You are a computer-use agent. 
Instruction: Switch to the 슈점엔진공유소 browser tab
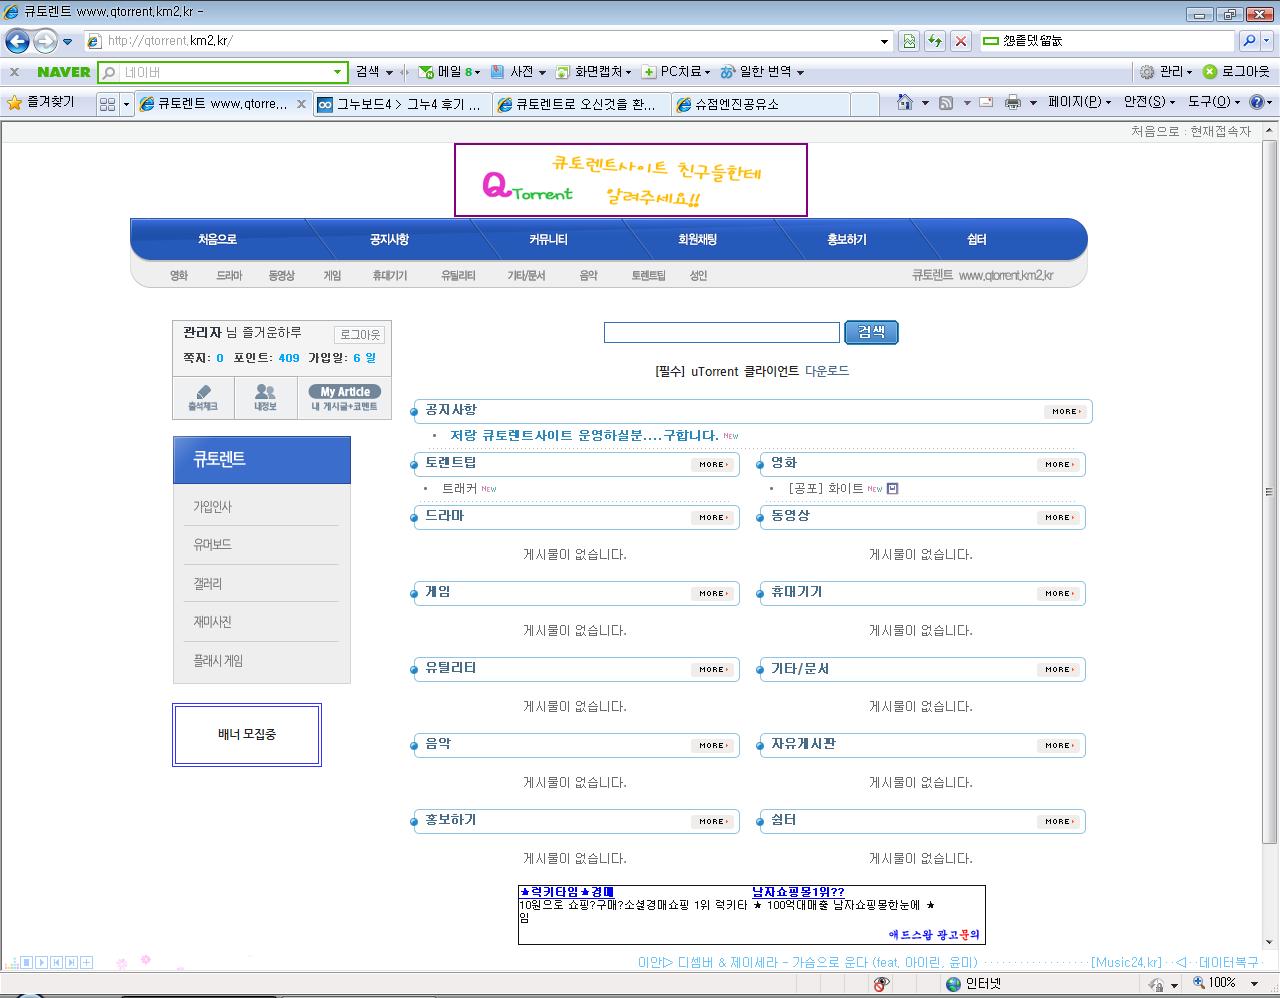click(x=760, y=104)
